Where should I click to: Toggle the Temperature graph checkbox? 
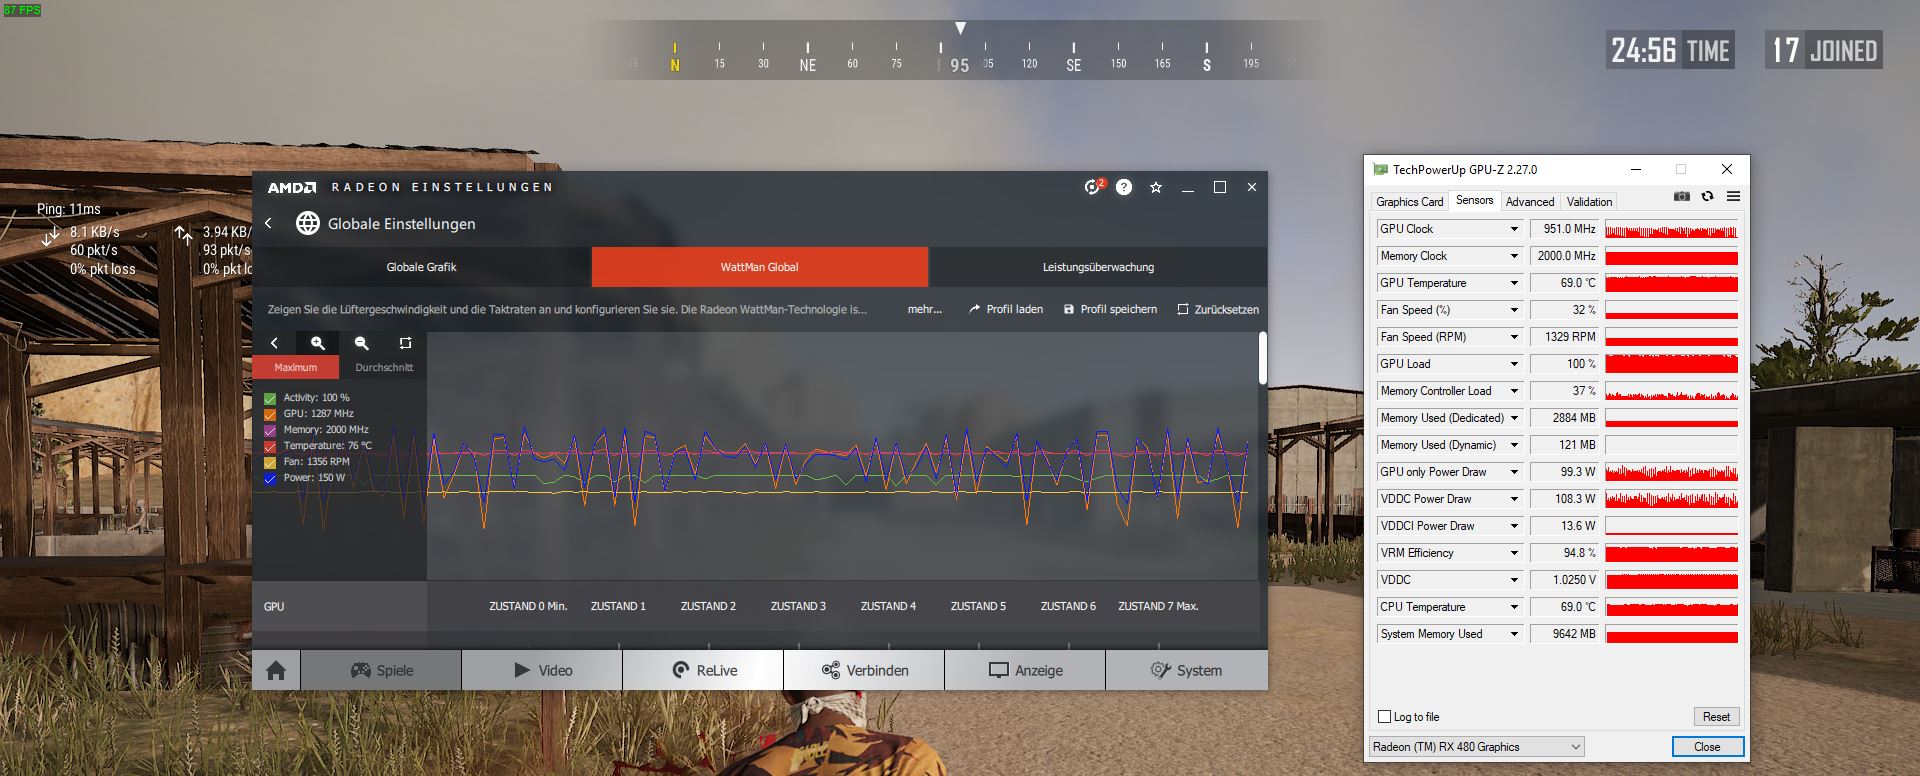pyautogui.click(x=270, y=446)
